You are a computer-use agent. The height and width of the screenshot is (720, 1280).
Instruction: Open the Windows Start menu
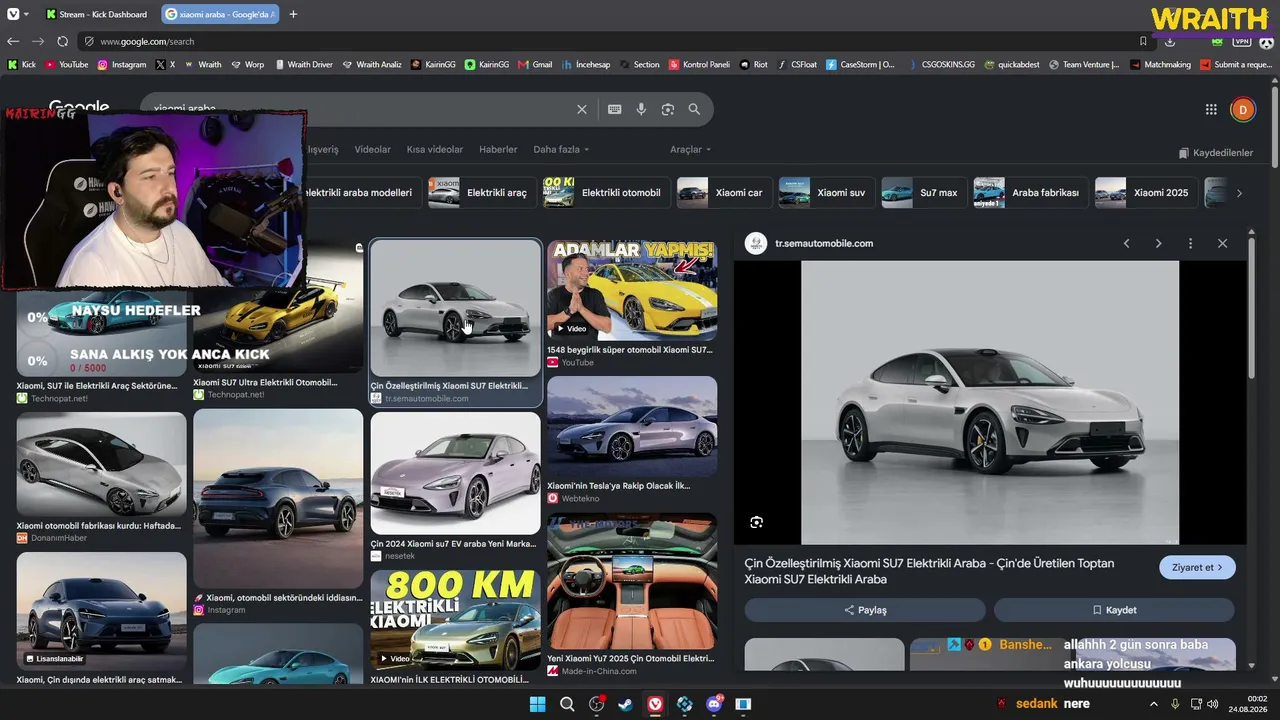(537, 704)
